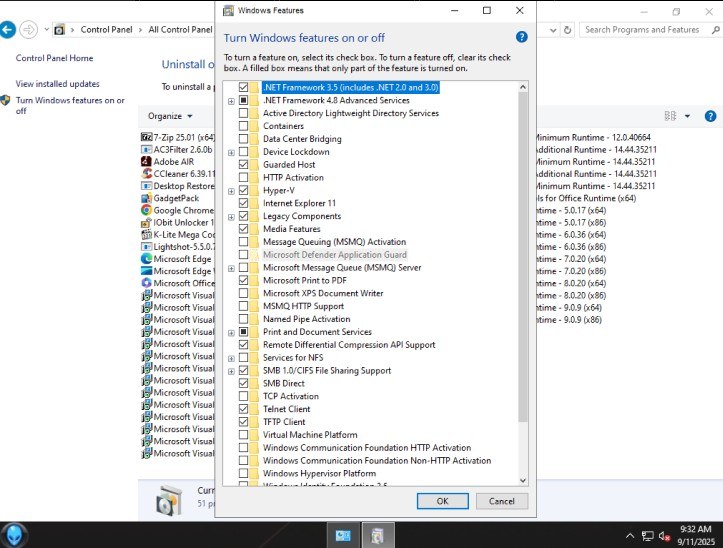
Task: Open view options dropdown arrow in Programs toolbar
Action: (x=687, y=116)
